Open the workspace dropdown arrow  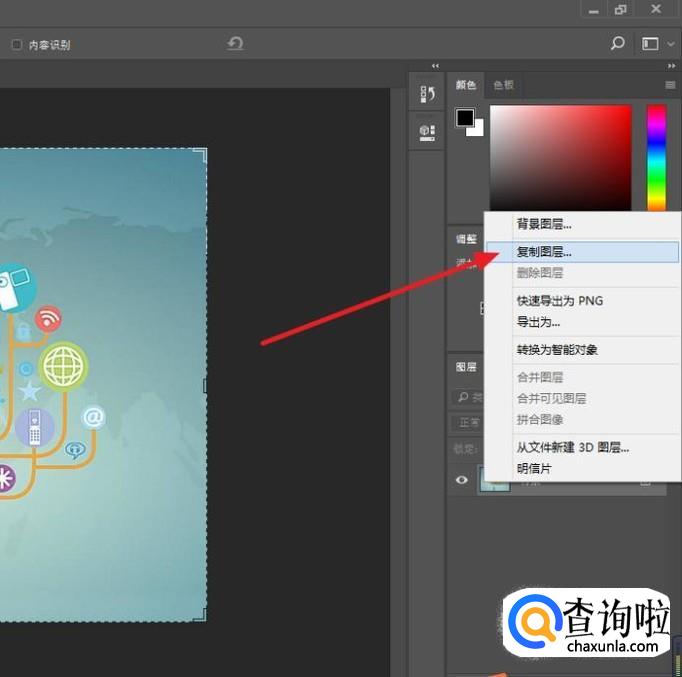pos(670,44)
